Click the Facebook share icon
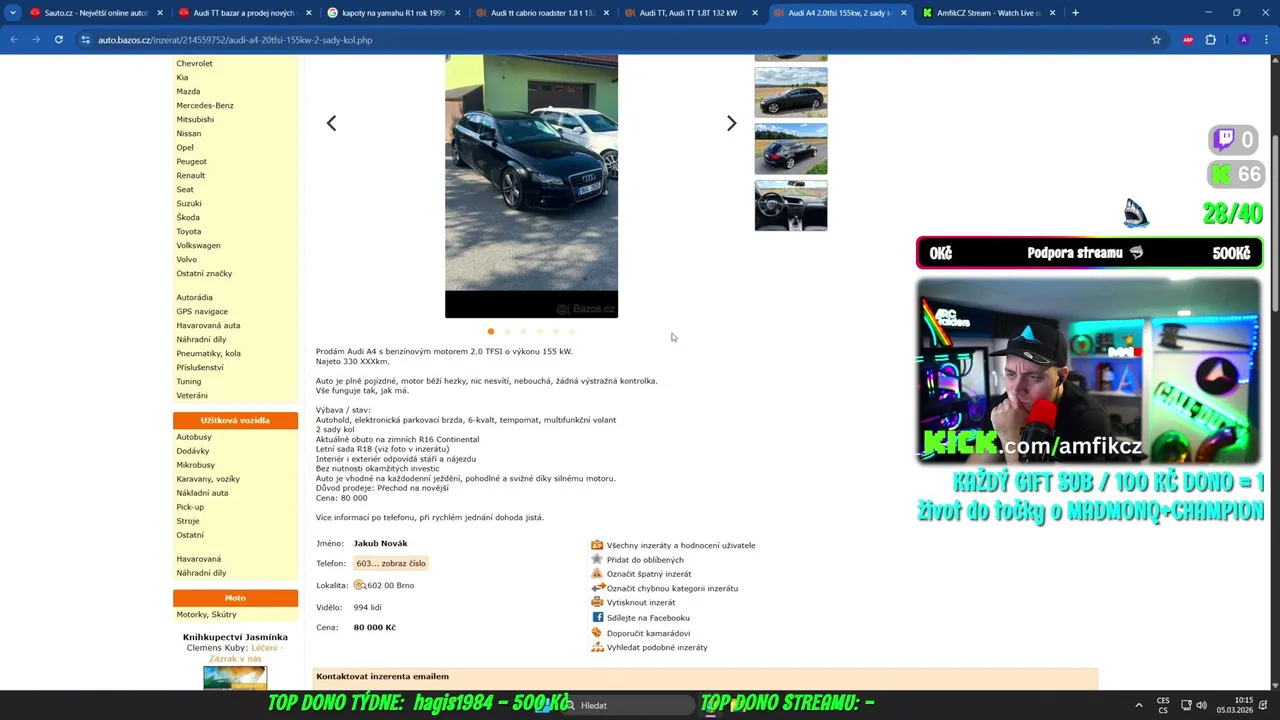The width and height of the screenshot is (1280, 720). pyautogui.click(x=597, y=617)
